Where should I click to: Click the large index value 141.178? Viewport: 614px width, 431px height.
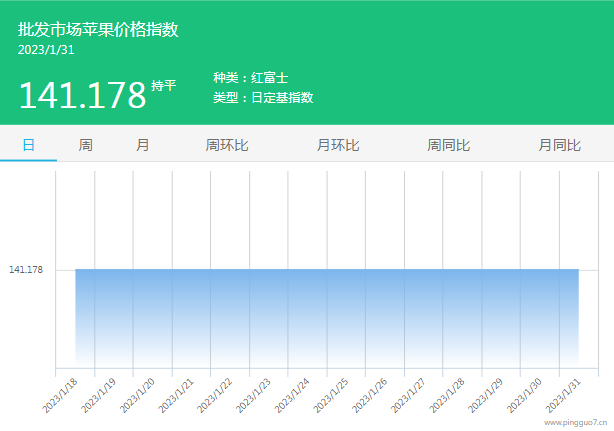click(x=82, y=95)
